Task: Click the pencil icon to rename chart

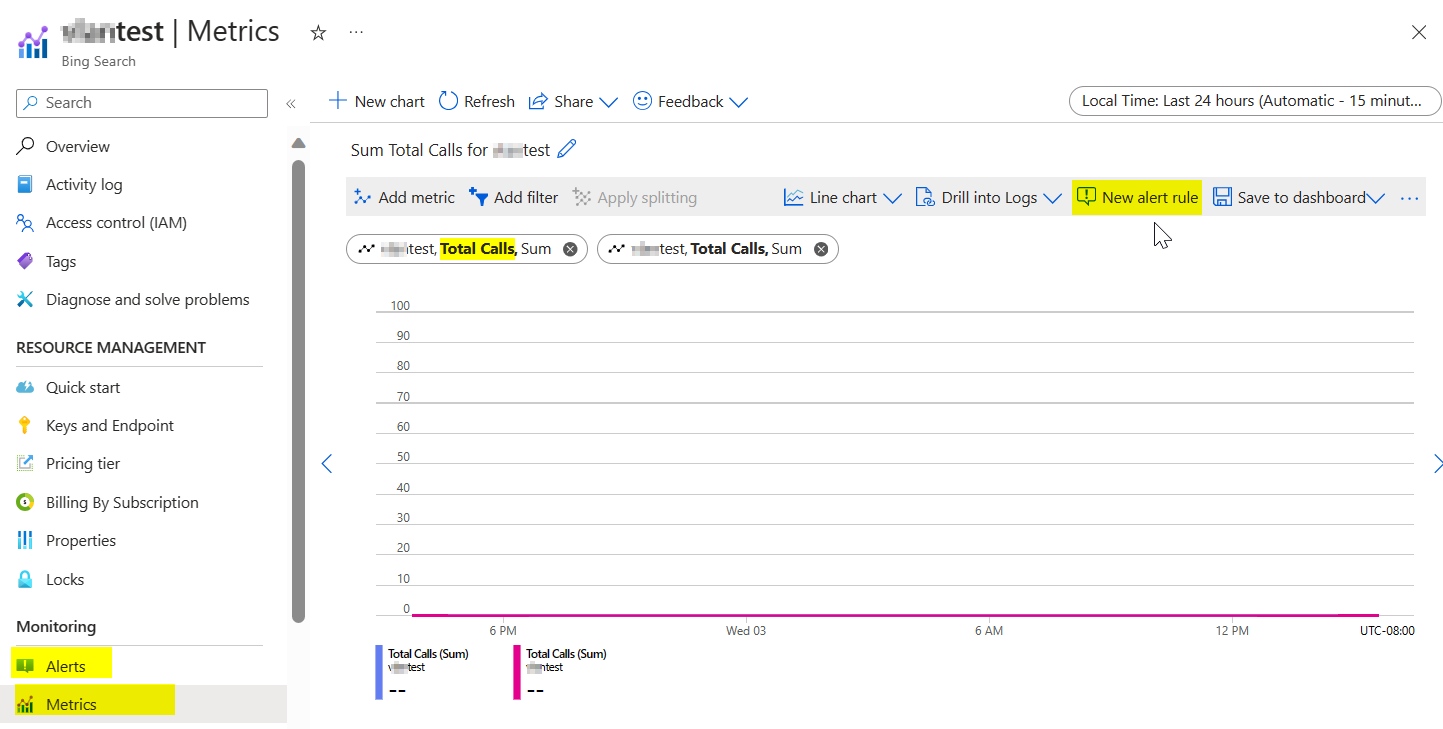Action: pyautogui.click(x=567, y=150)
